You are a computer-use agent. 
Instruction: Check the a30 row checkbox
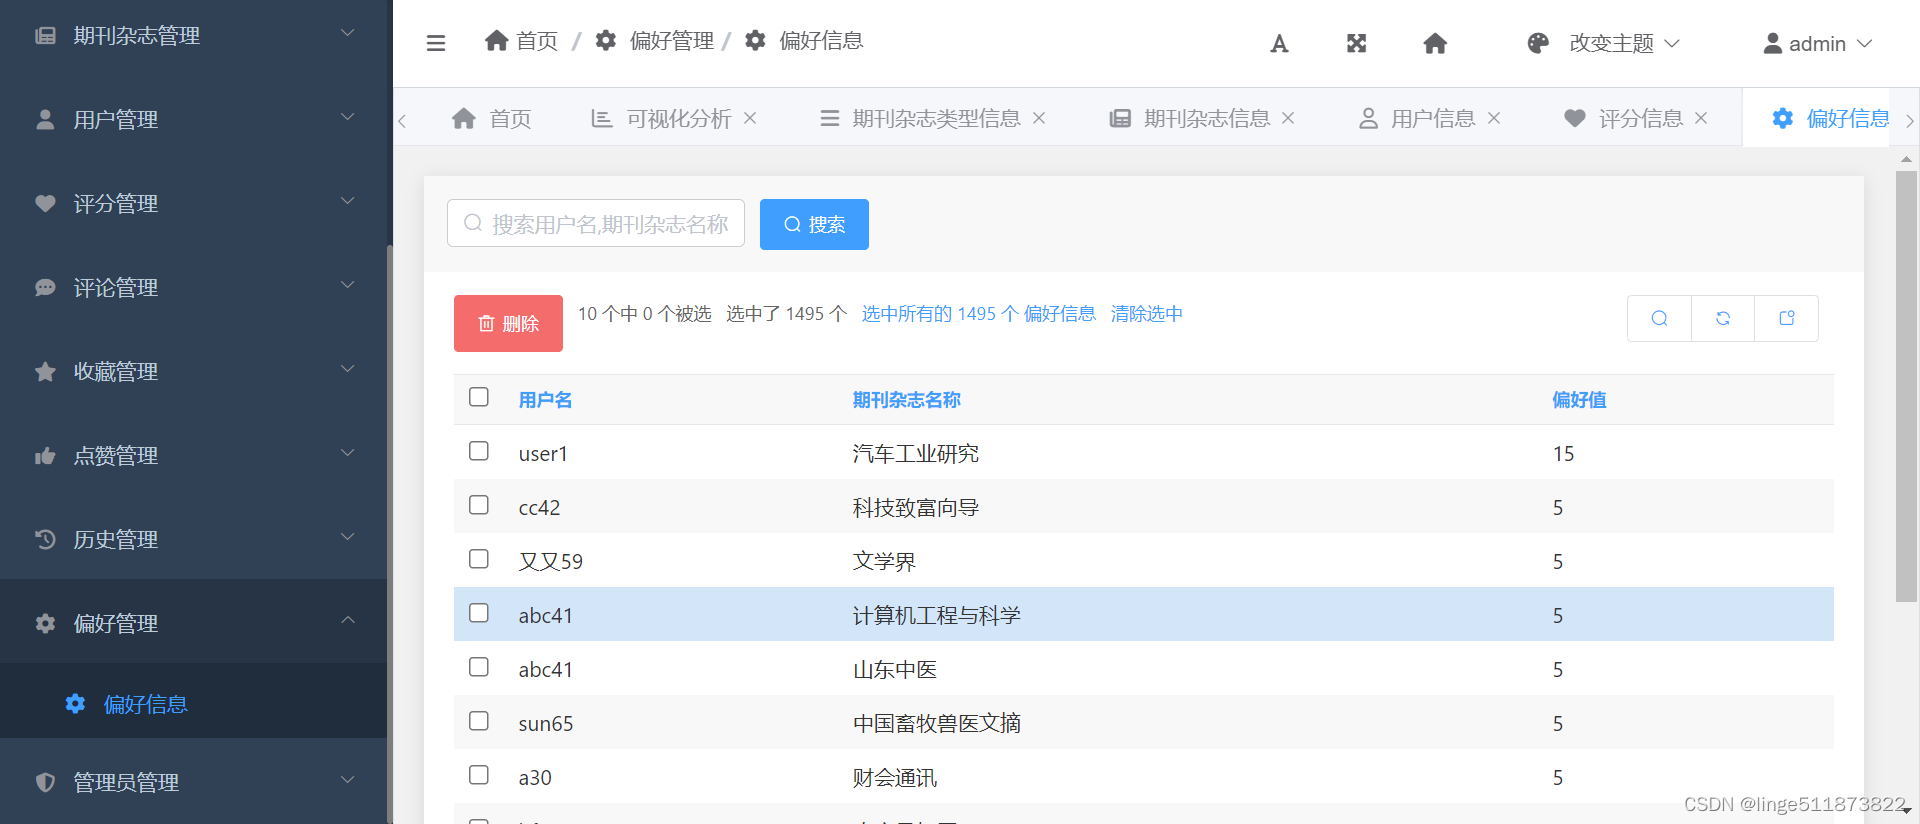click(479, 775)
